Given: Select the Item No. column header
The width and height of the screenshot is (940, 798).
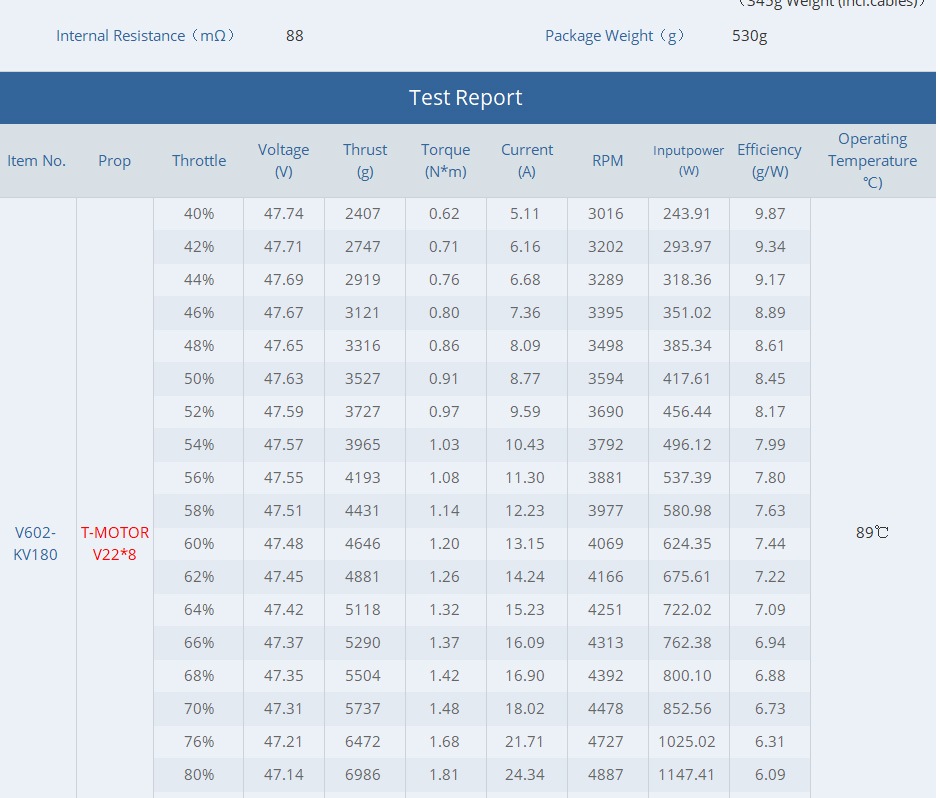Looking at the screenshot, I should coord(37,161).
